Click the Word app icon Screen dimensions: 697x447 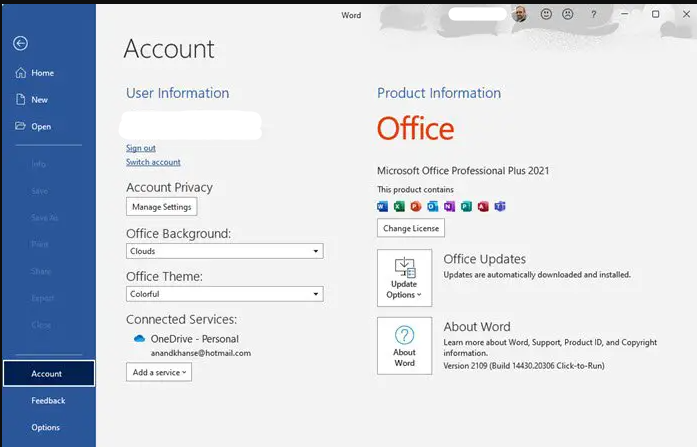pyautogui.click(x=382, y=206)
